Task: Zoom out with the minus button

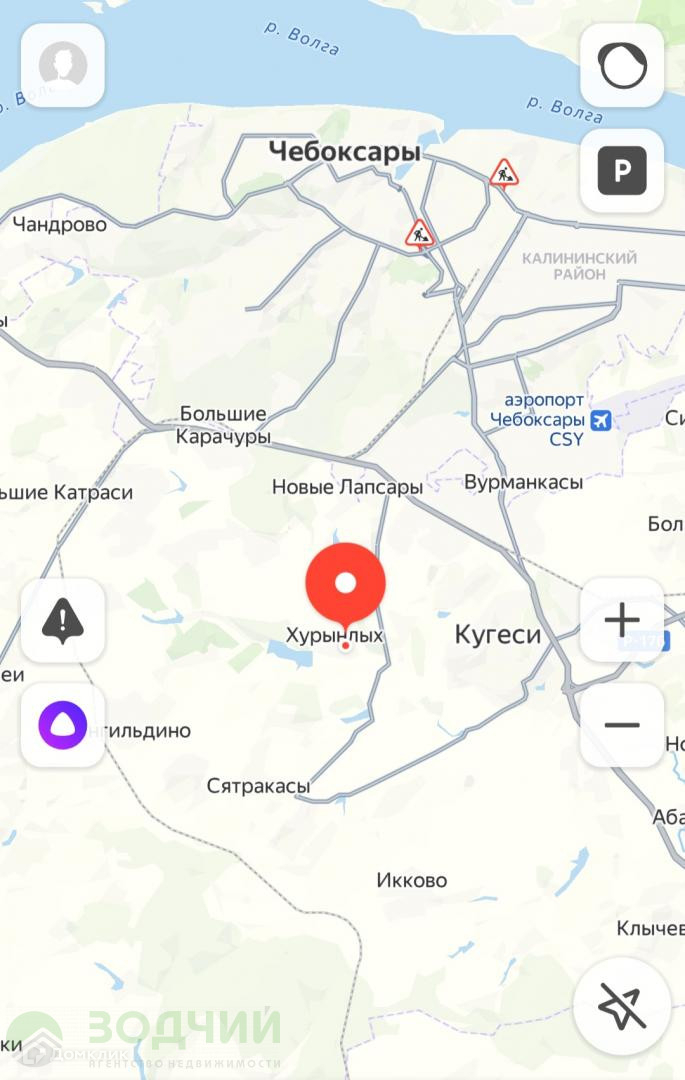Action: [622, 725]
